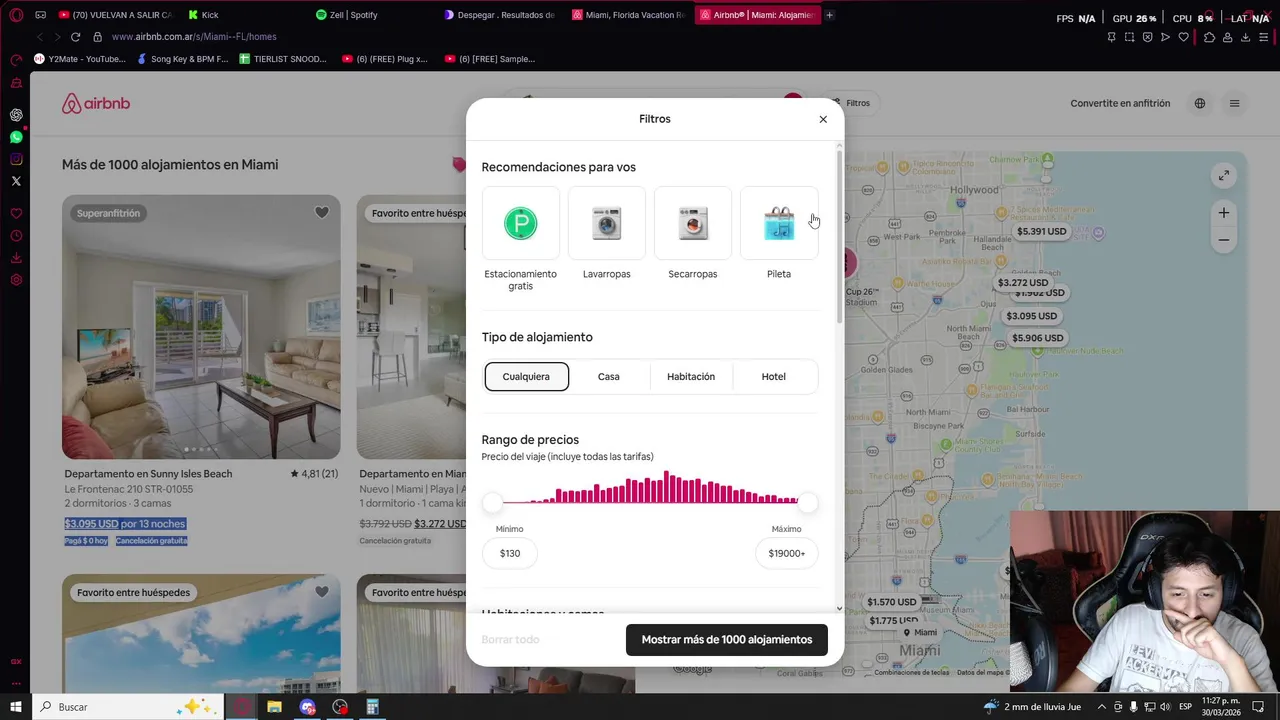Close the Filtros dialog
The image size is (1280, 720).
click(823, 119)
